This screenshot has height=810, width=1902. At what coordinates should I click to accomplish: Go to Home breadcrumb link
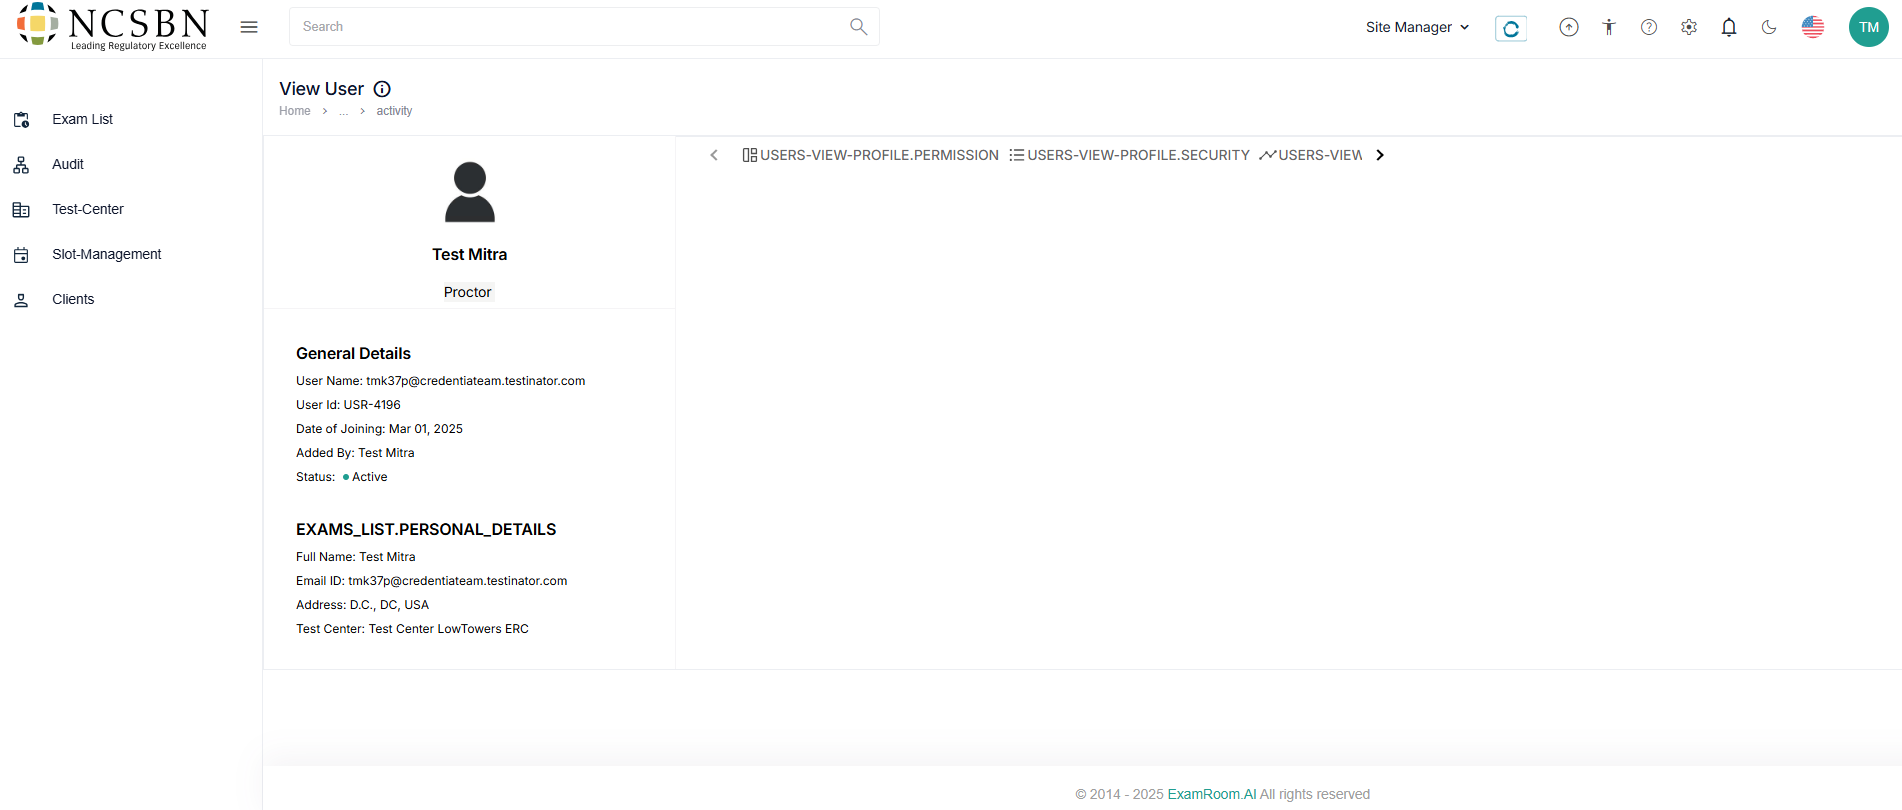[x=295, y=111]
